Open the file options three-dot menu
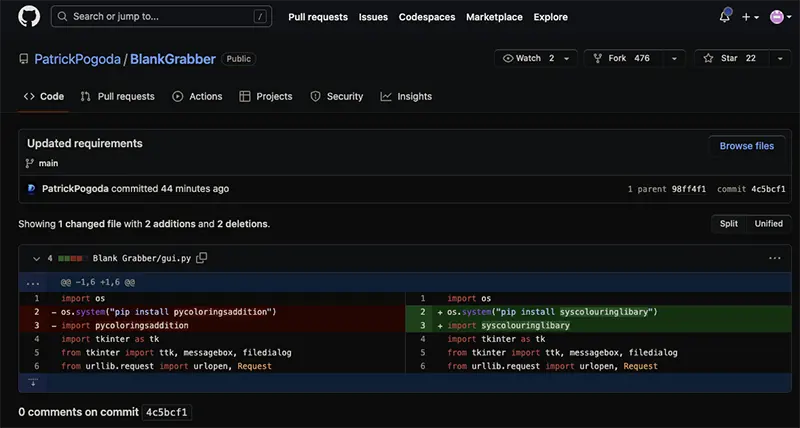 774,258
